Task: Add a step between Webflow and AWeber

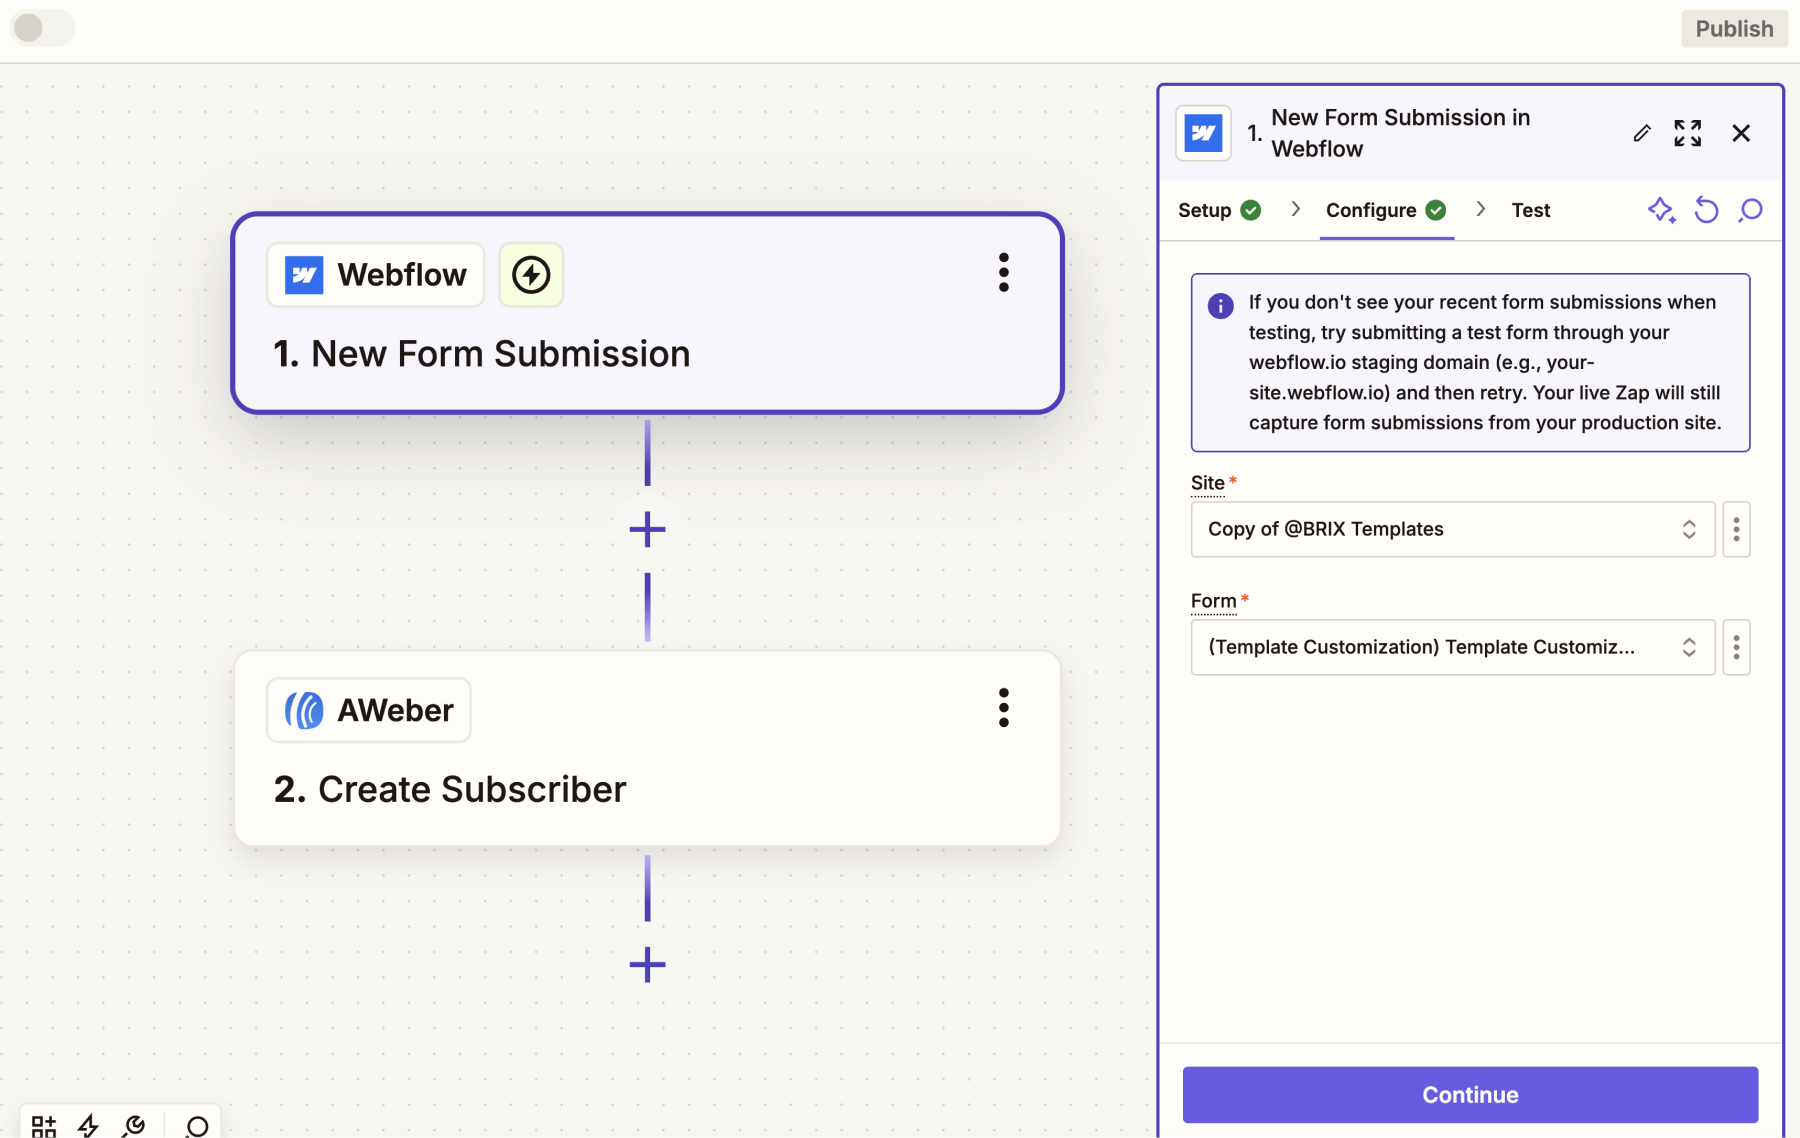Action: [x=647, y=529]
